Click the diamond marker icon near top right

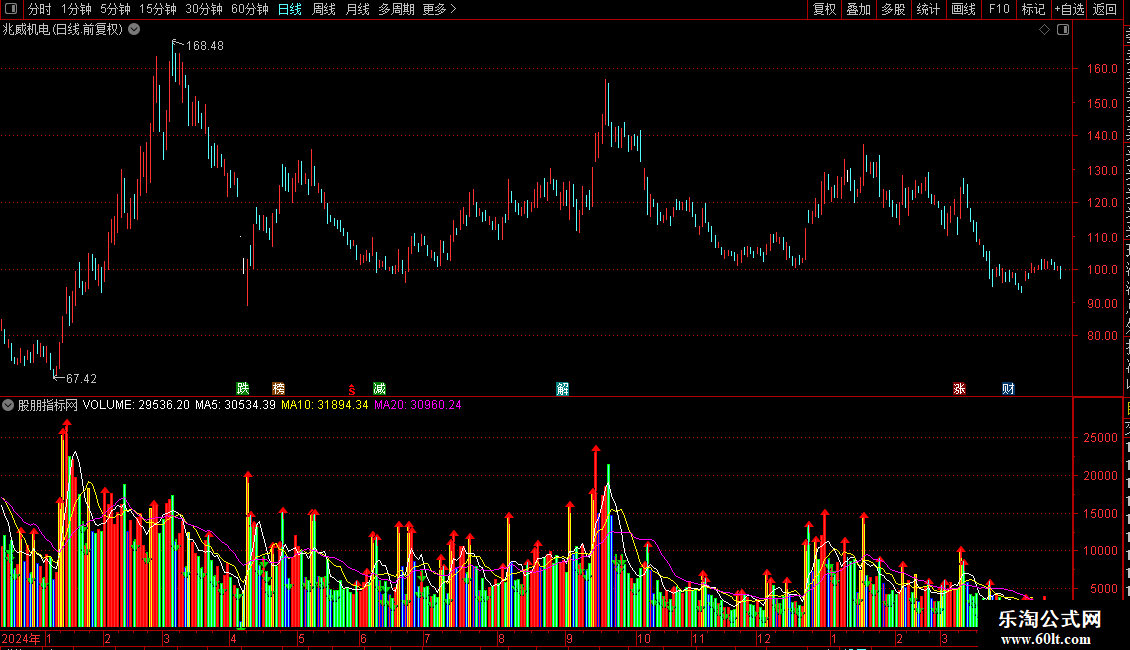pos(1044,30)
